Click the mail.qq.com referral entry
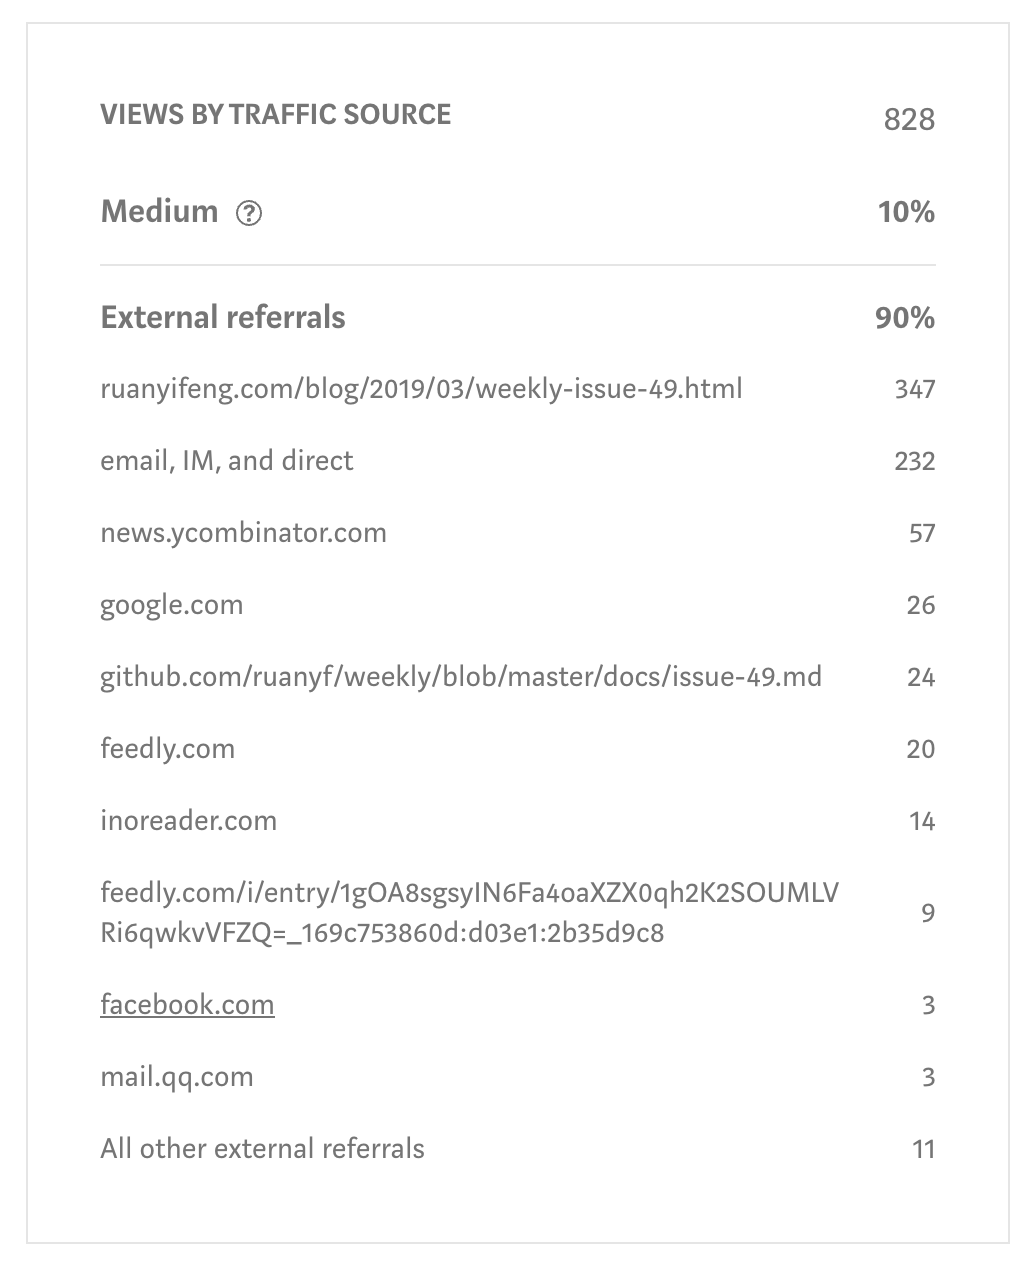Image resolution: width=1032 pixels, height=1274 pixels. point(176,1077)
